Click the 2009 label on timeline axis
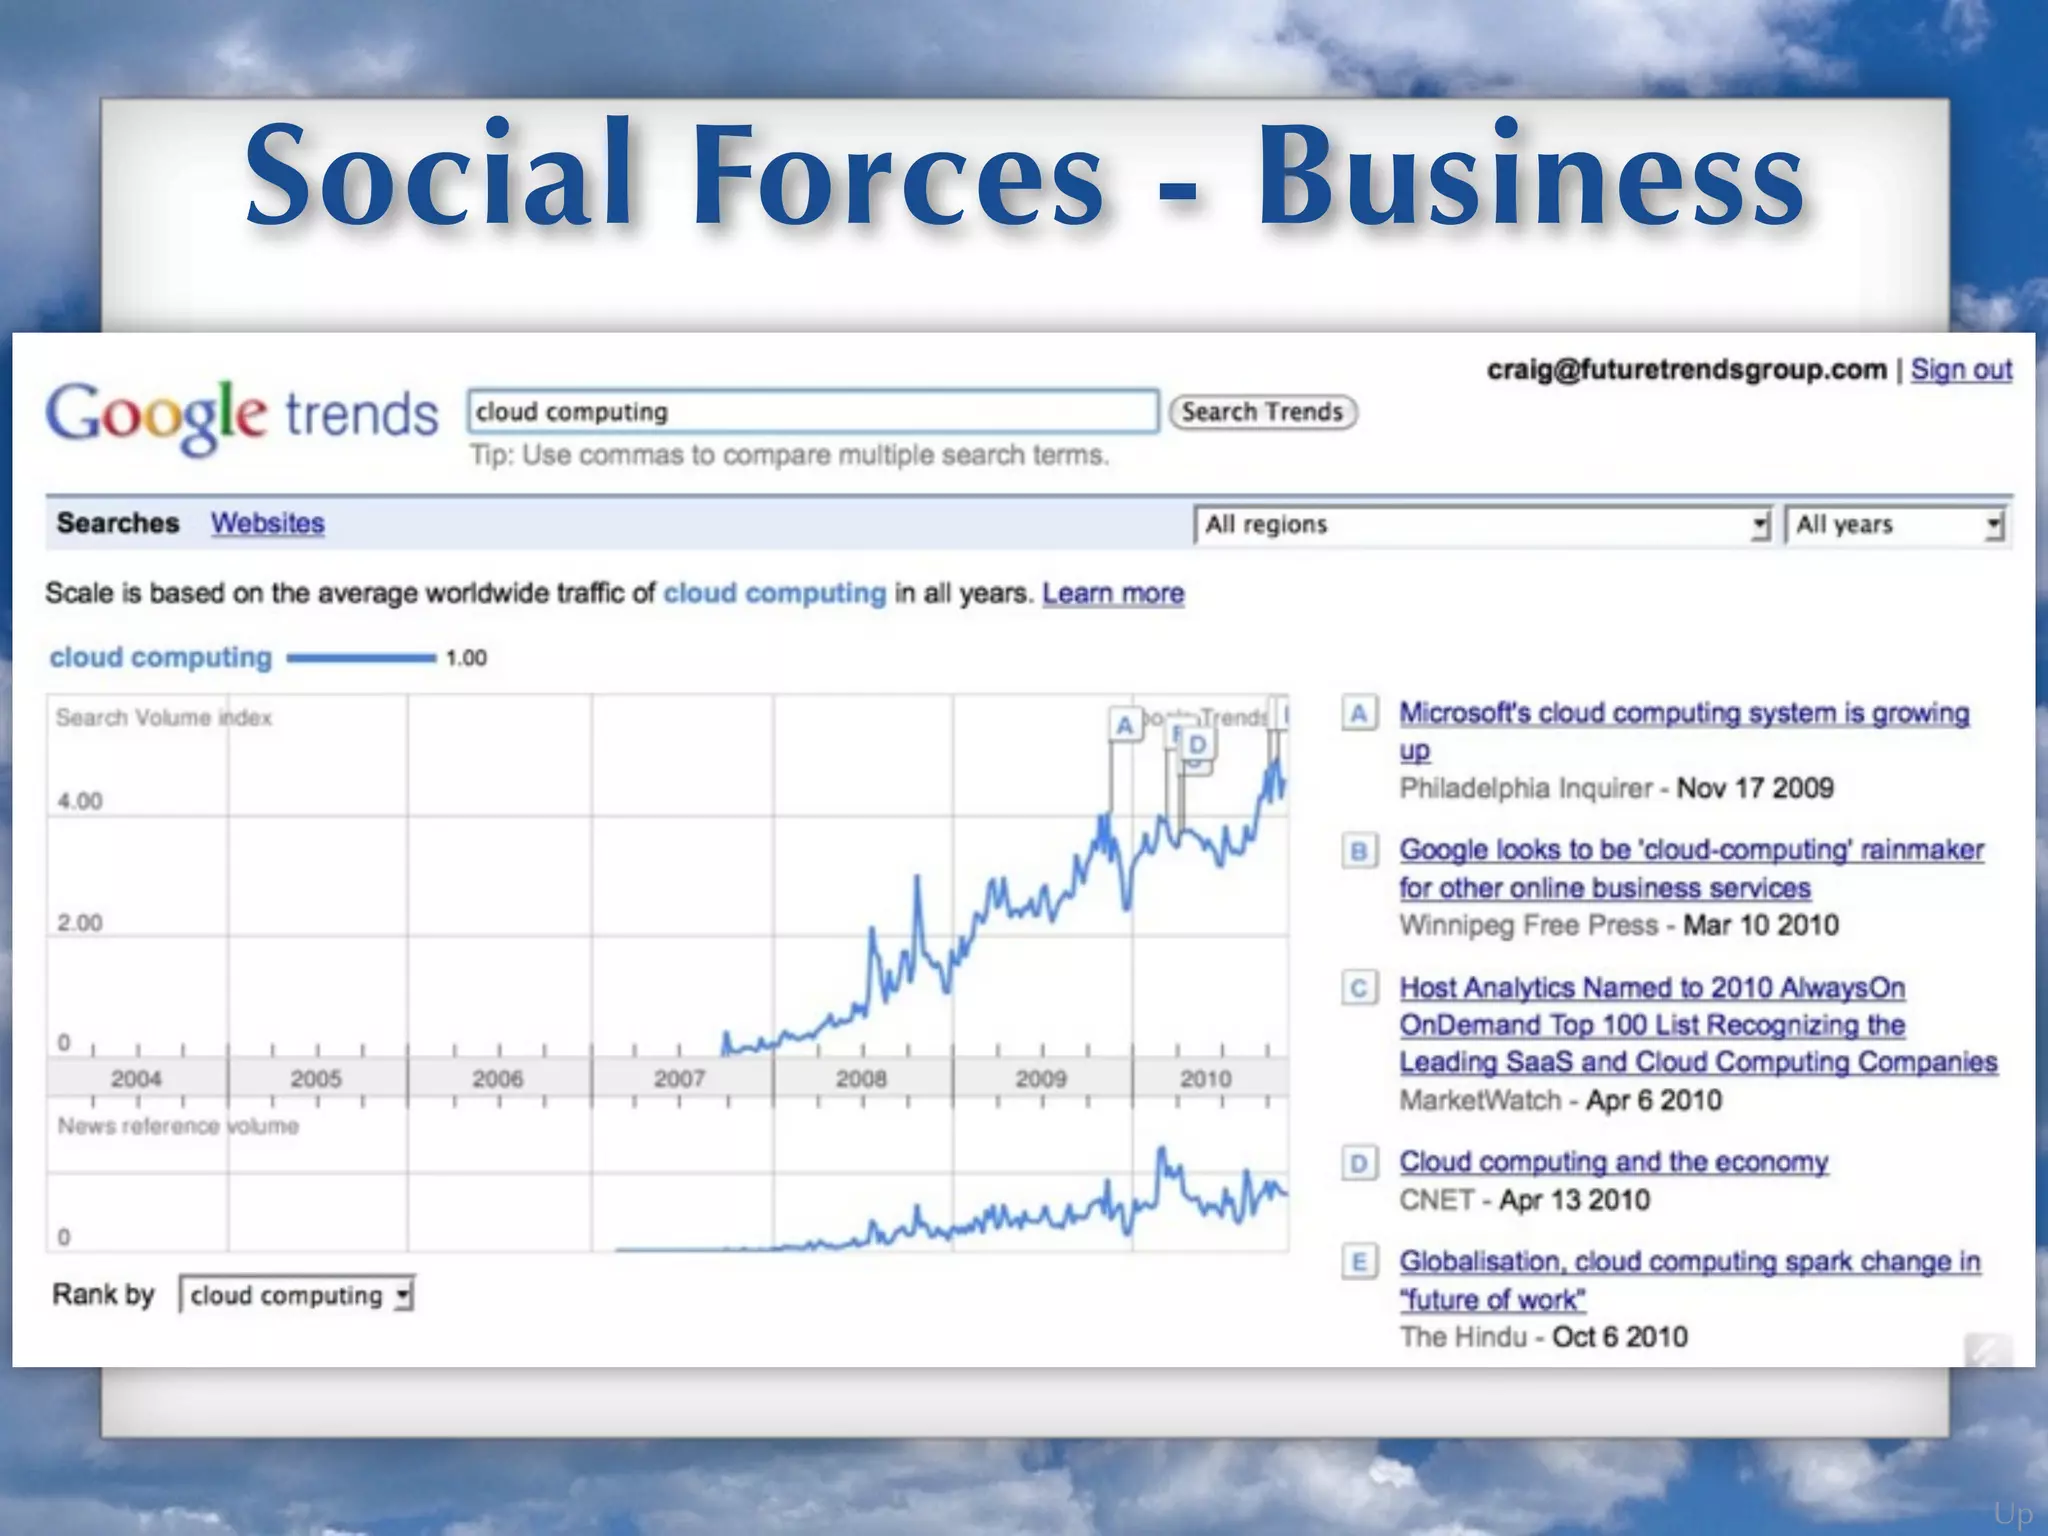Image resolution: width=2048 pixels, height=1536 pixels. coord(1041,1079)
